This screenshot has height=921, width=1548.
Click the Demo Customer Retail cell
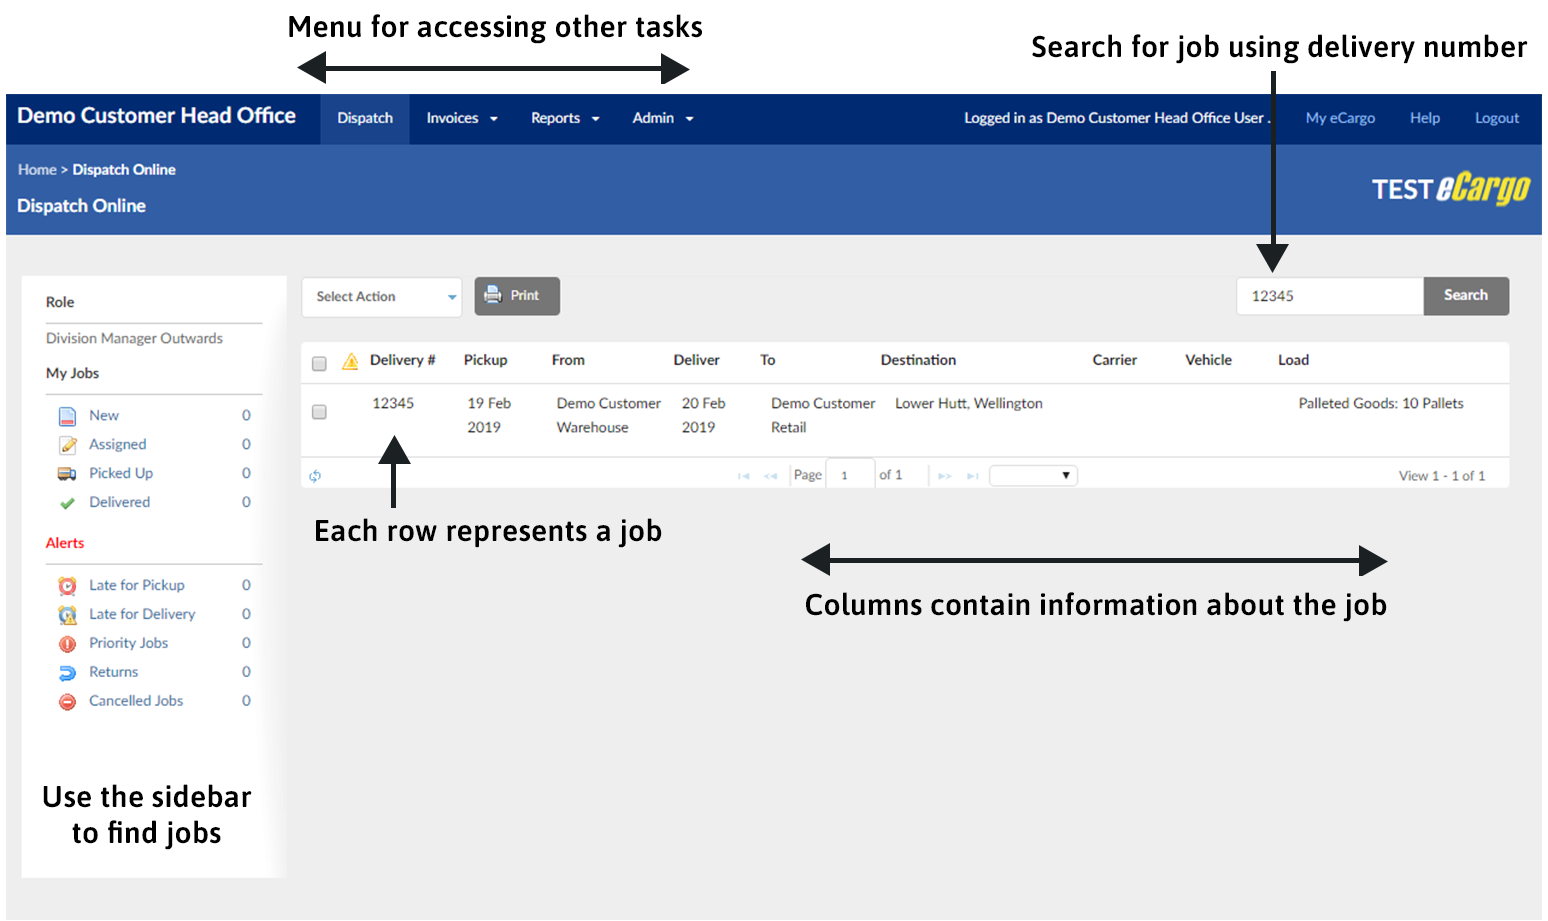click(823, 416)
